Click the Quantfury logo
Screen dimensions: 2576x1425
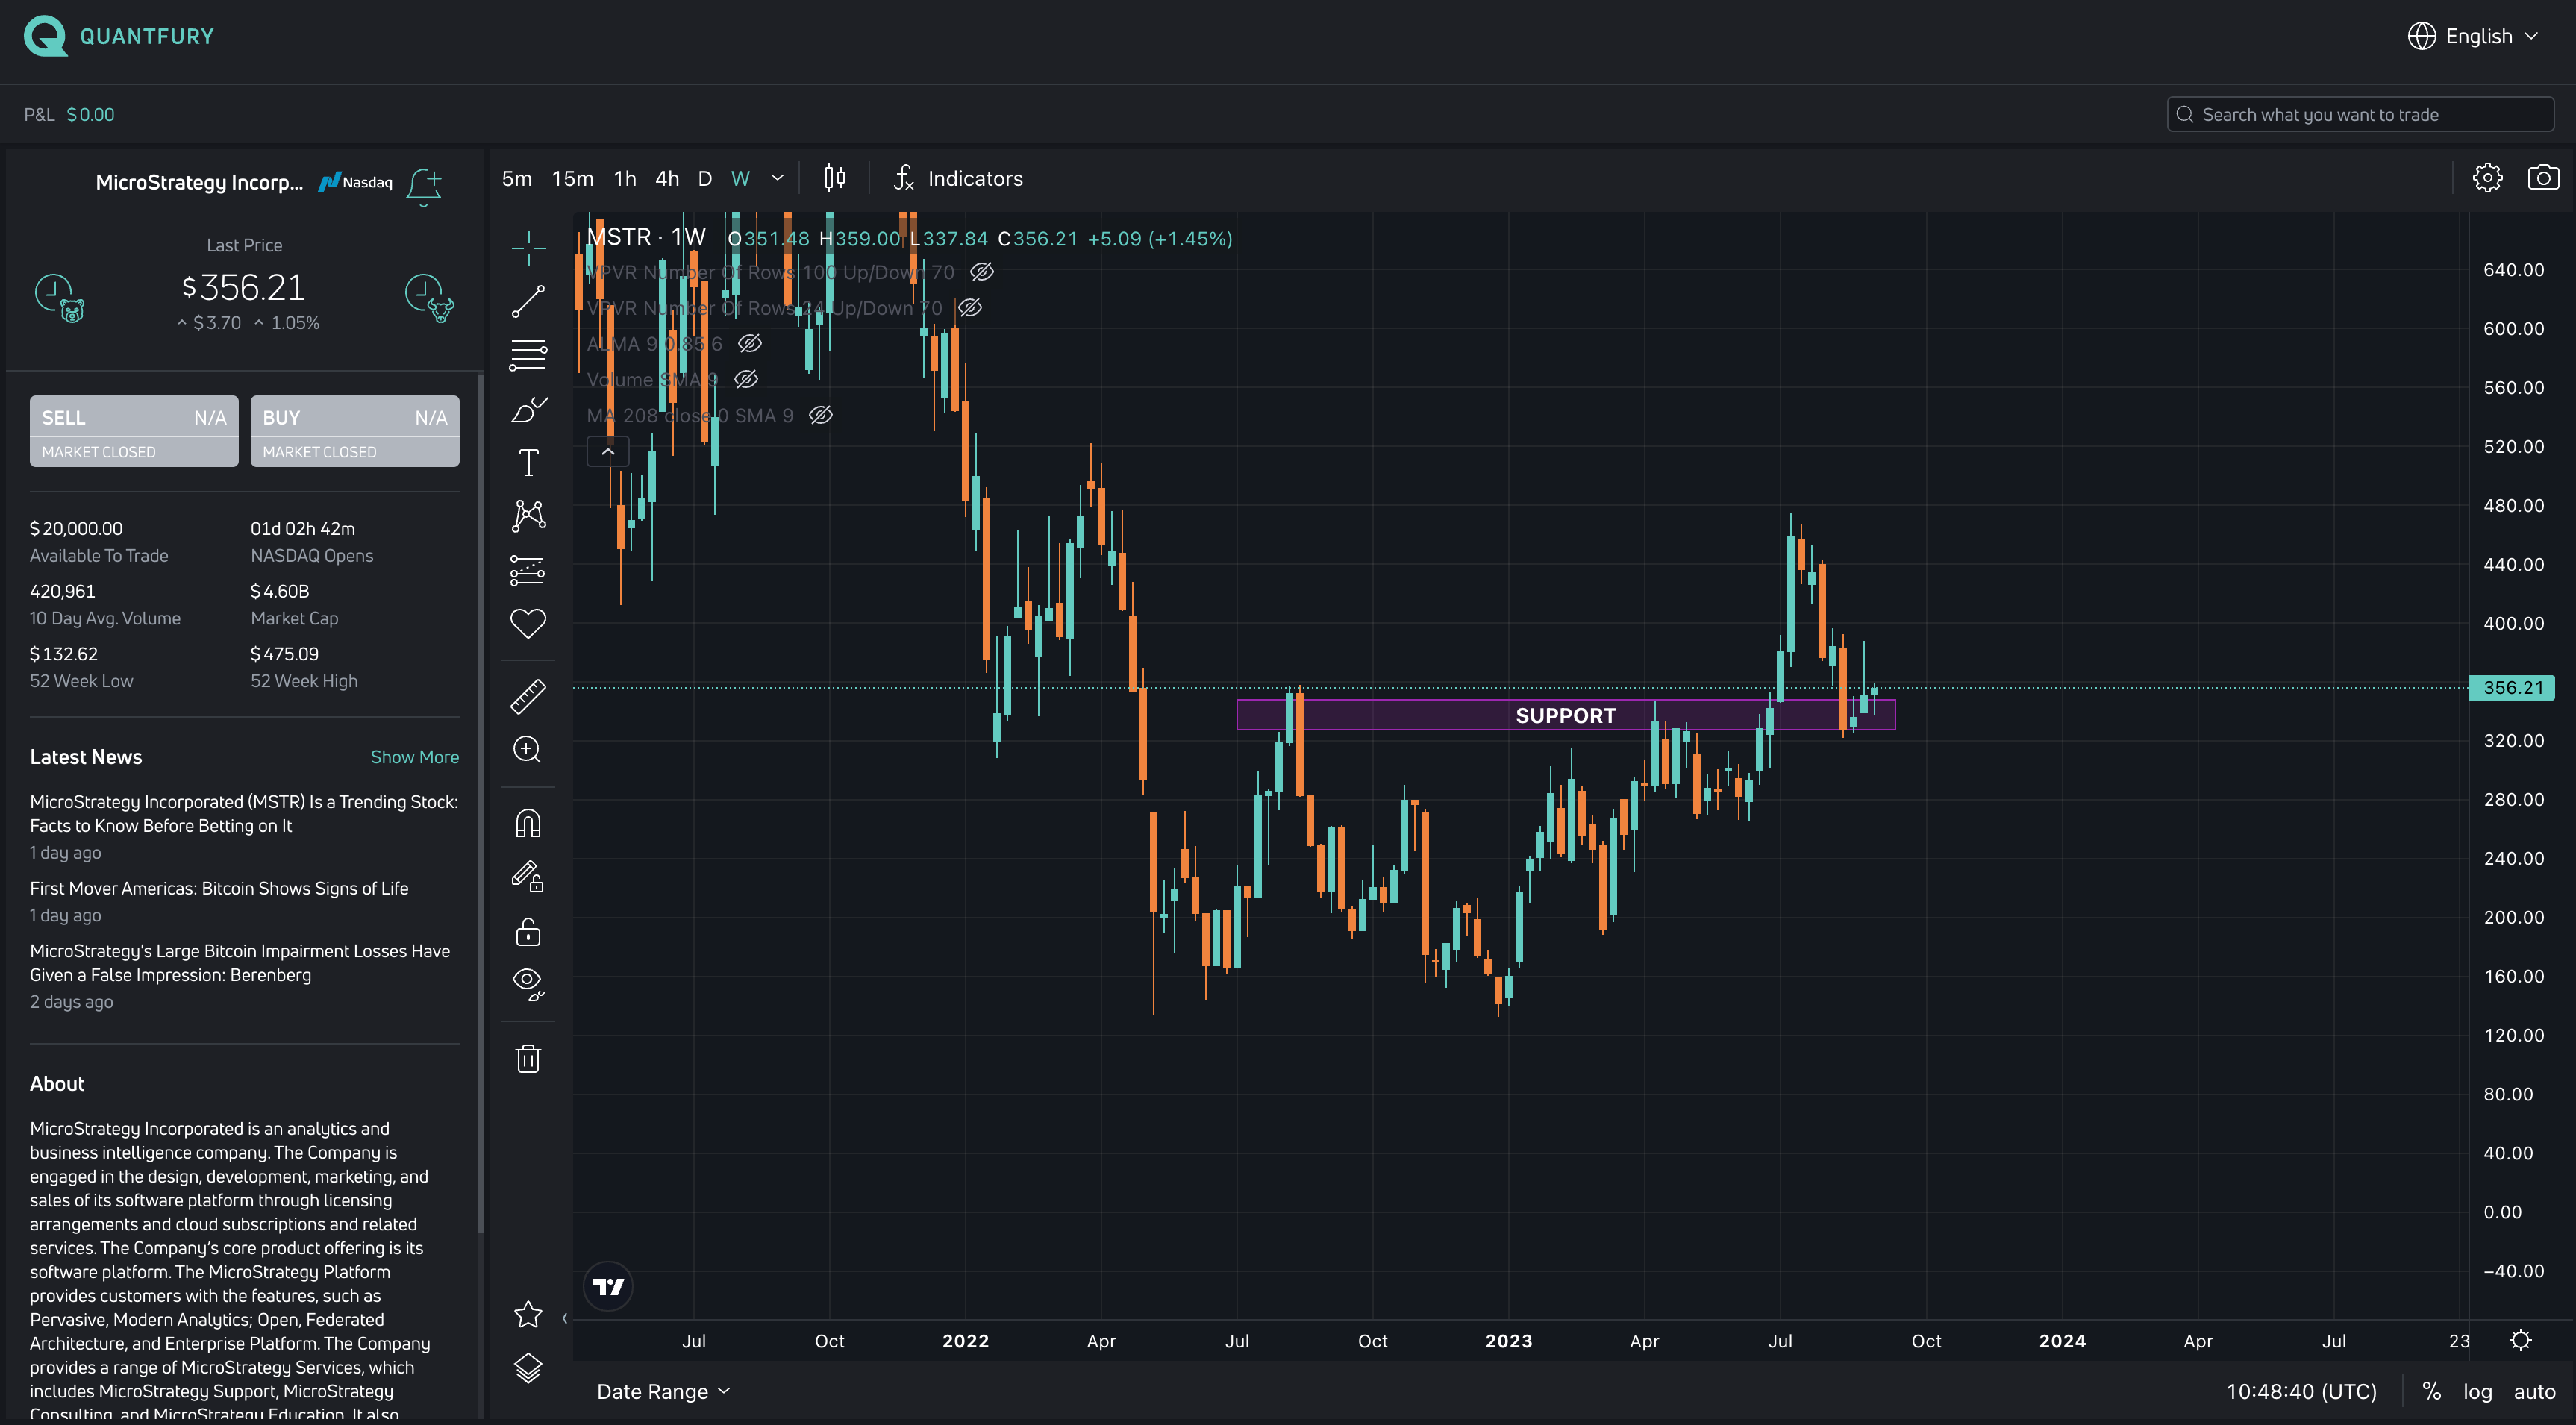119,36
